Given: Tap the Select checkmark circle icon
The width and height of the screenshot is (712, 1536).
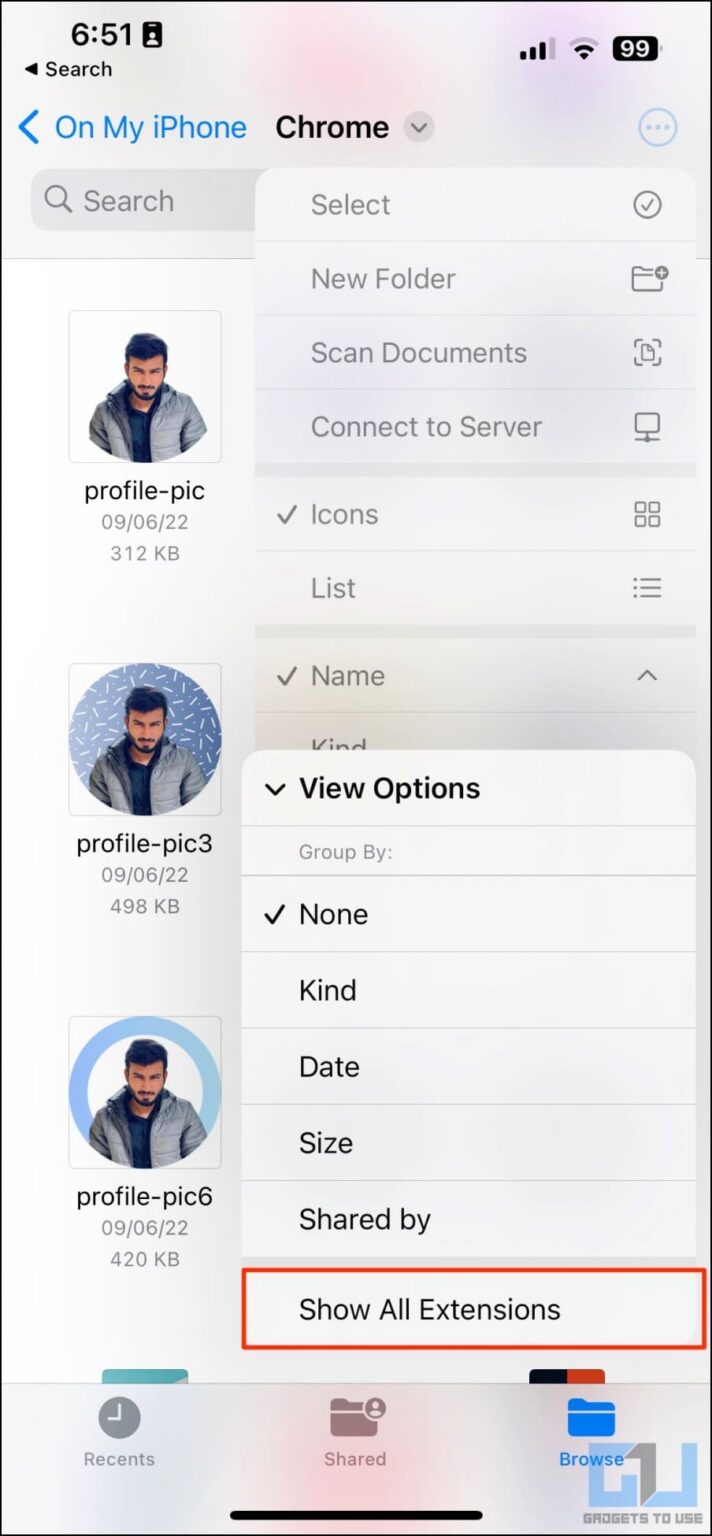Looking at the screenshot, I should click(648, 205).
